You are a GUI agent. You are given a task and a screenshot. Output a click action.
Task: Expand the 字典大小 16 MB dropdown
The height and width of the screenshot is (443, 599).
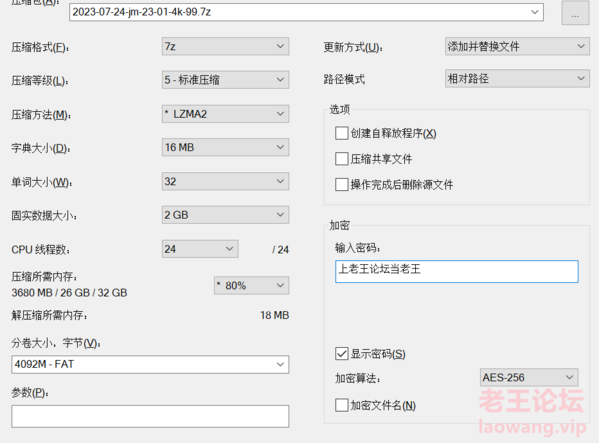point(225,147)
